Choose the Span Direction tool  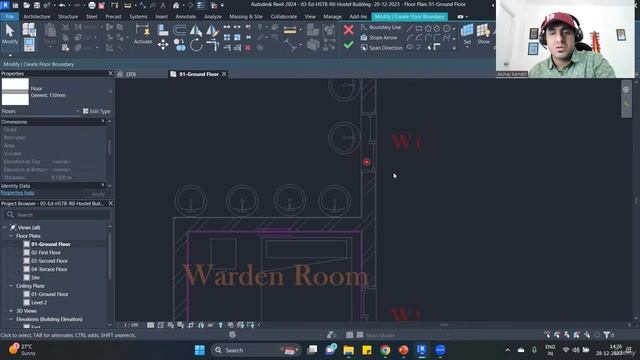tap(381, 48)
